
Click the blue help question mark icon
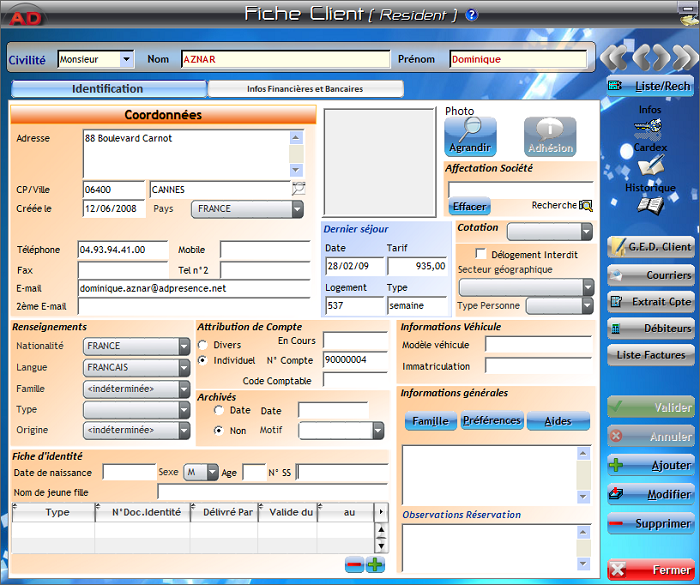click(x=472, y=15)
